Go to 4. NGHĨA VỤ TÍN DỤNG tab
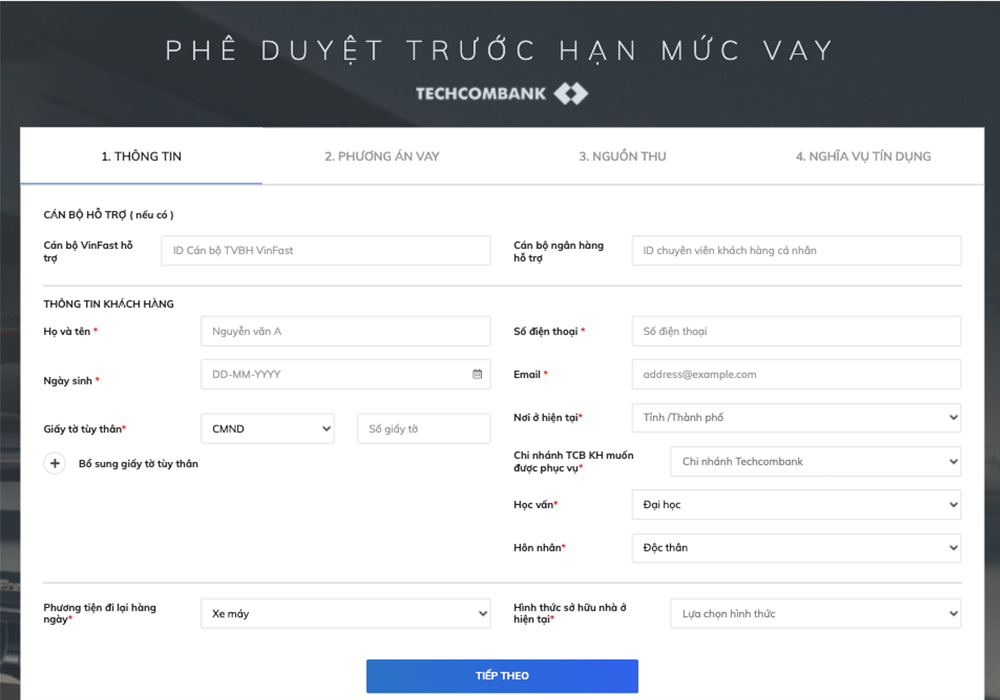This screenshot has width=1000, height=700. click(863, 156)
